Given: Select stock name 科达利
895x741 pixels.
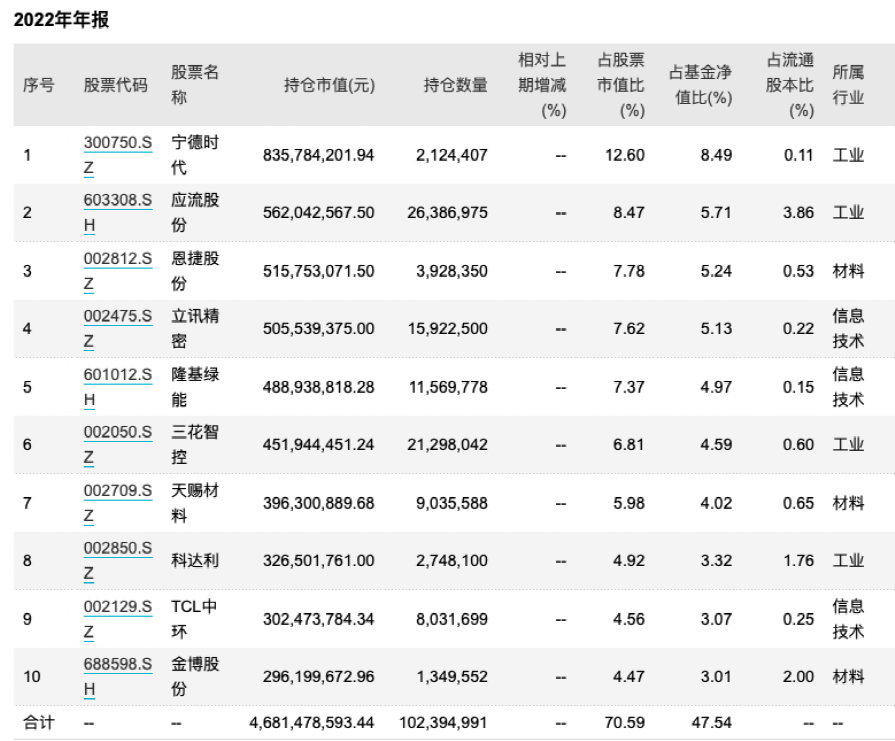Looking at the screenshot, I should [x=195, y=561].
